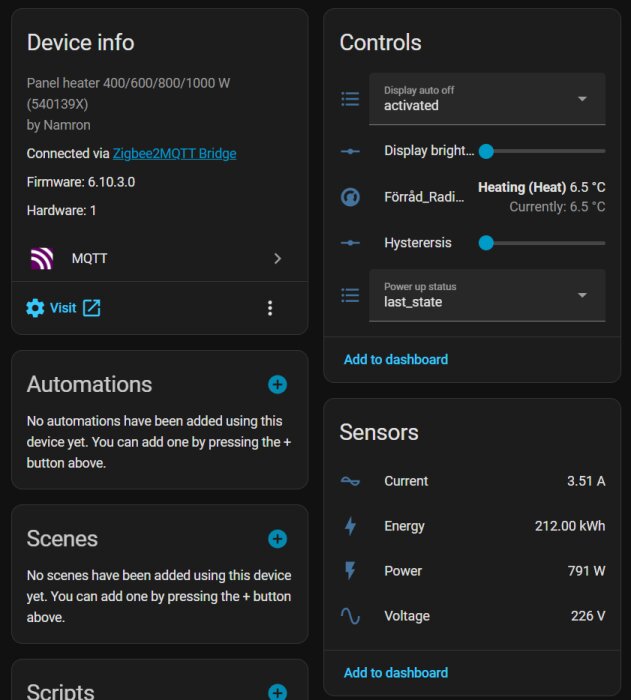Screen dimensions: 631x700
Task: Open the Voltage sensor row label
Action: tap(407, 616)
